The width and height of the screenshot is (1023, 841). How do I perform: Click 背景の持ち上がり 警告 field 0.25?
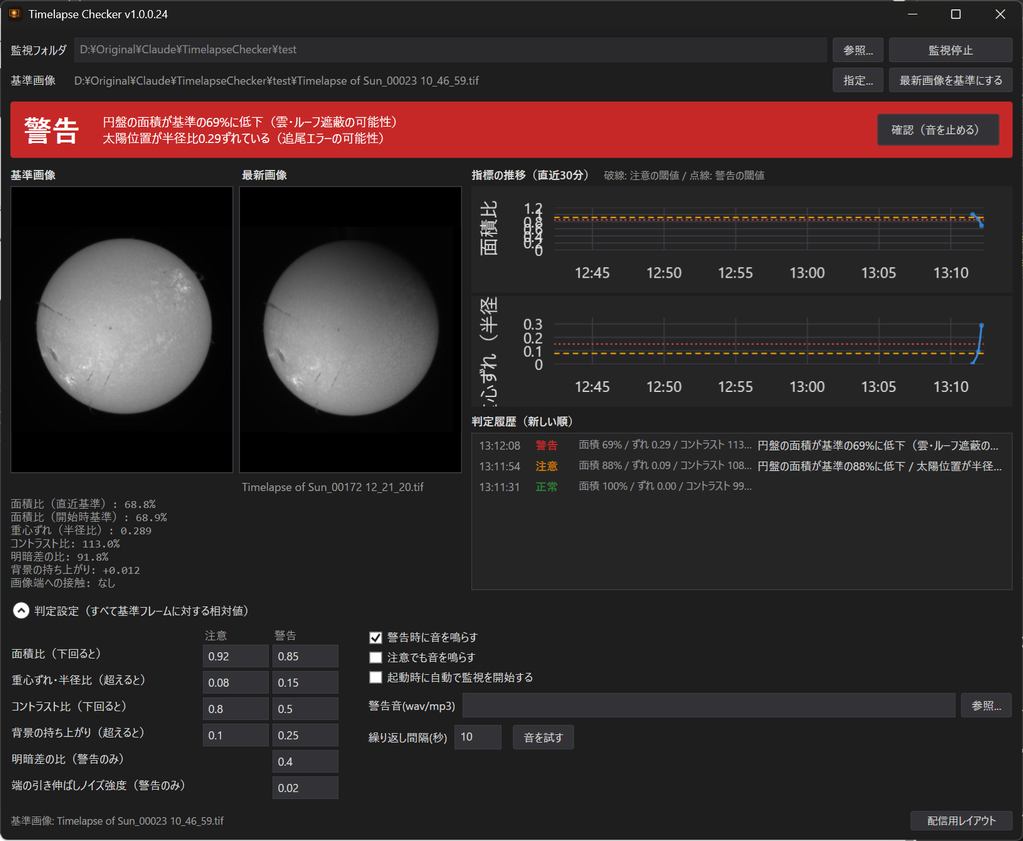coord(305,735)
